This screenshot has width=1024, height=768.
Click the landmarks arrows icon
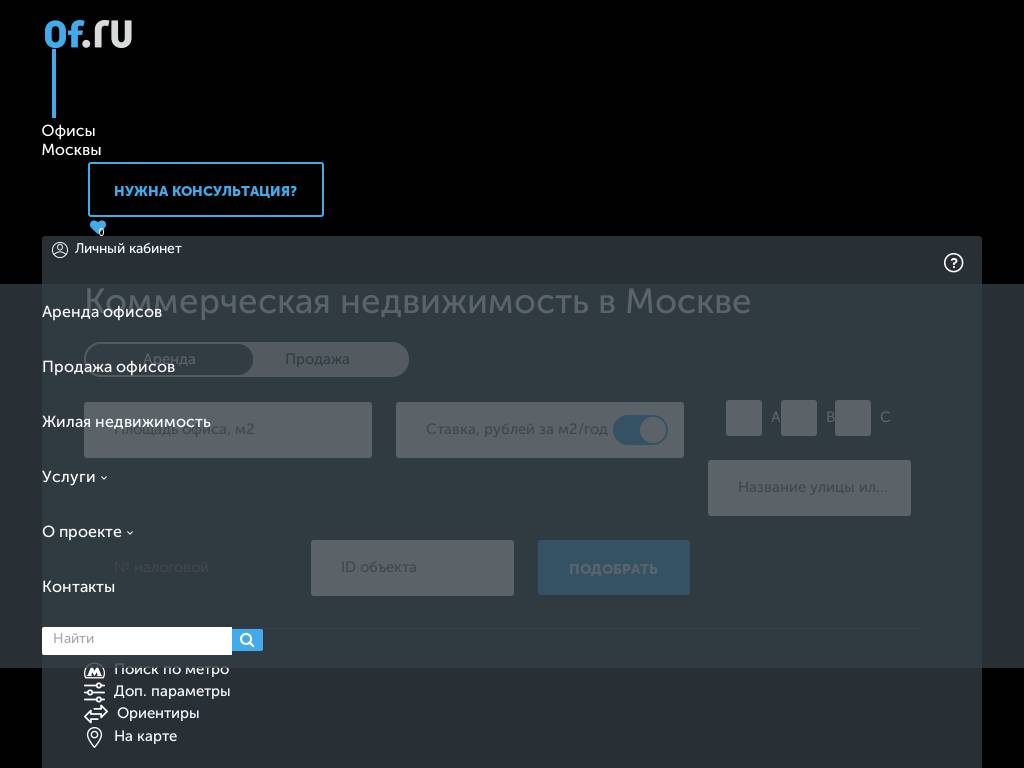coord(95,714)
